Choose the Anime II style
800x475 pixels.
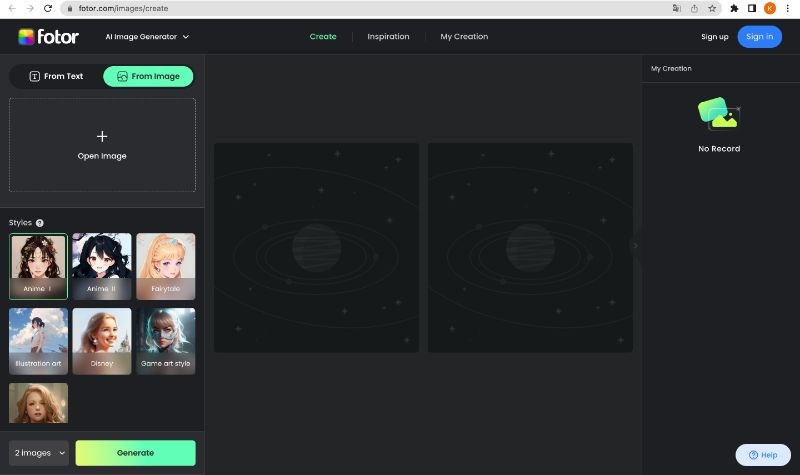click(102, 266)
